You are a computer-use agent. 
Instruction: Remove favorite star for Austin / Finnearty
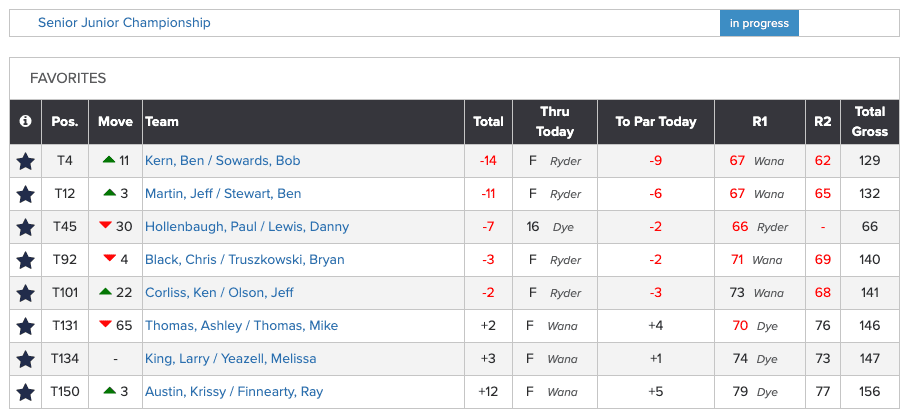(25, 392)
